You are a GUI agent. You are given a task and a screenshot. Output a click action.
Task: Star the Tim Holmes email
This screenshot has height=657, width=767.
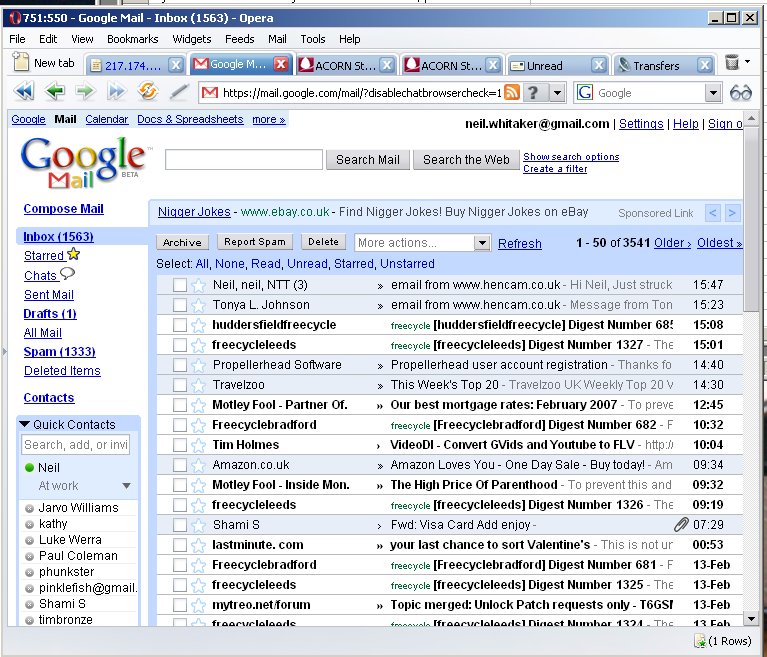198,445
